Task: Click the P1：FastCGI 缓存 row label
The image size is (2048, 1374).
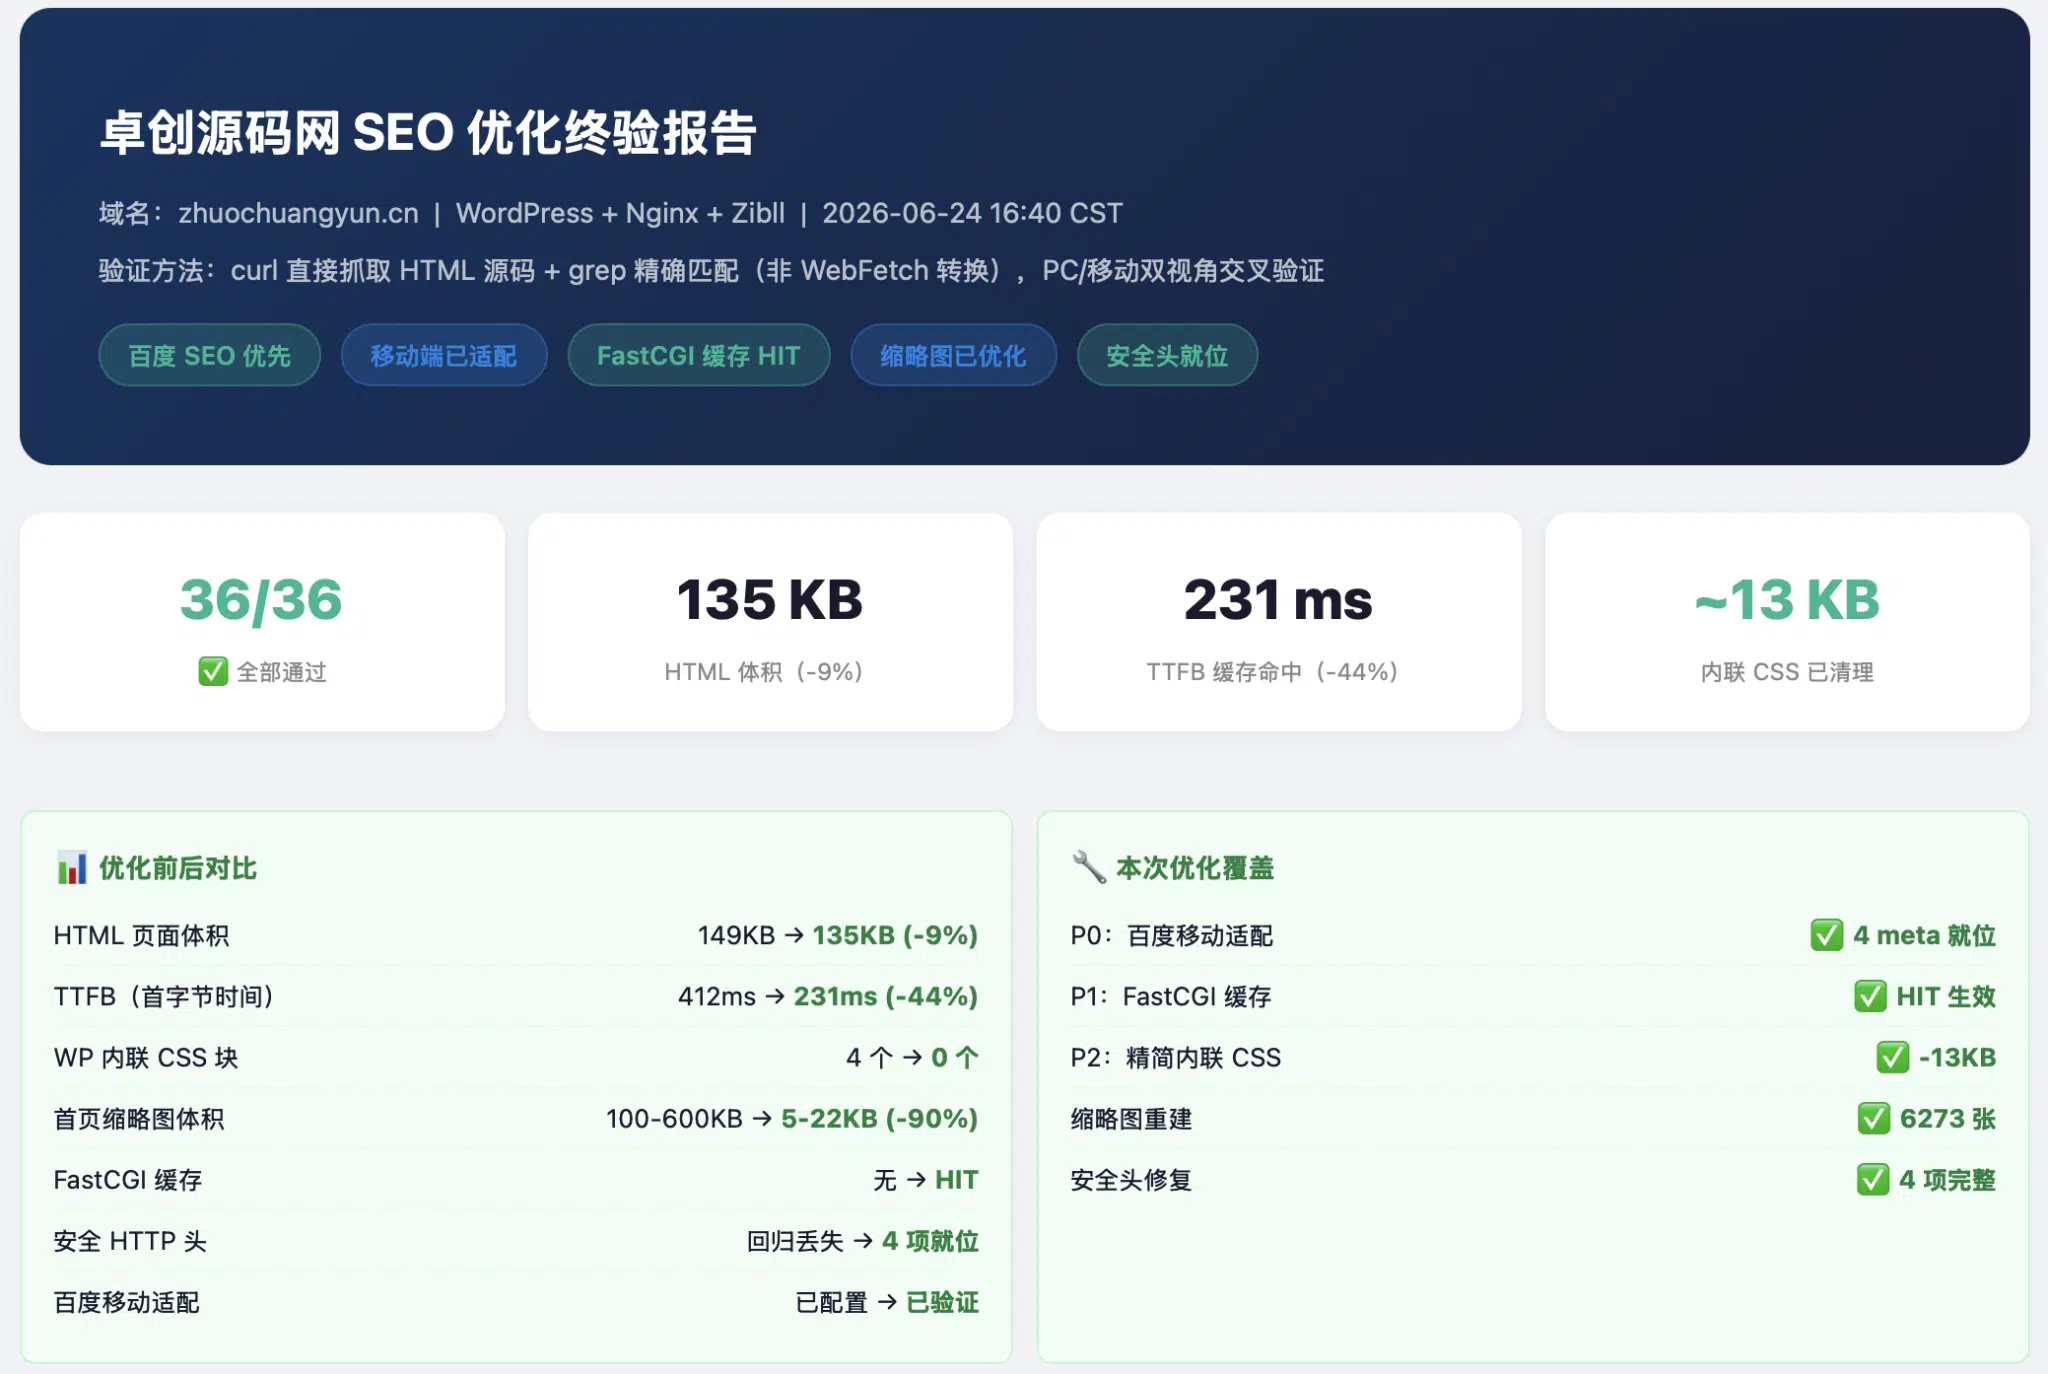Action: click(1171, 996)
